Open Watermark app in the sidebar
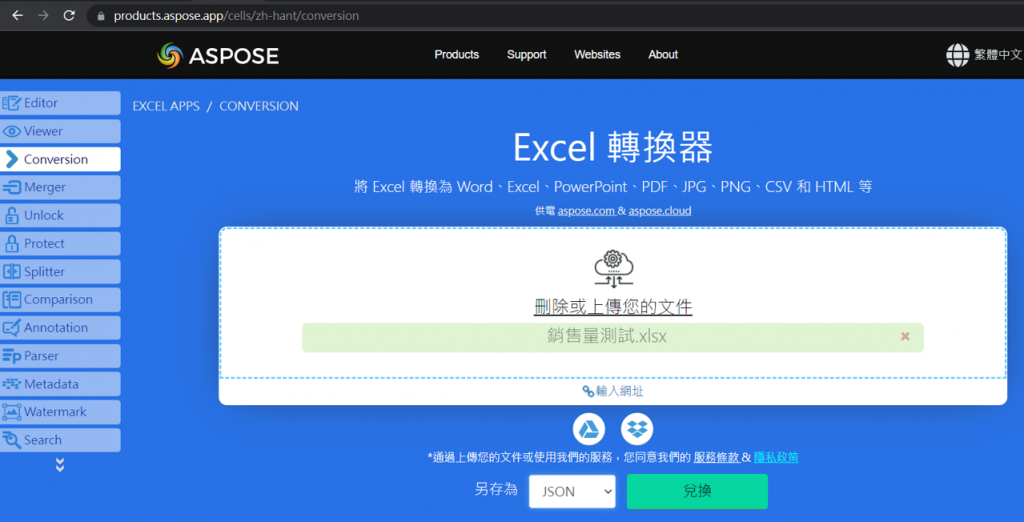This screenshot has width=1024, height=522. pos(60,412)
